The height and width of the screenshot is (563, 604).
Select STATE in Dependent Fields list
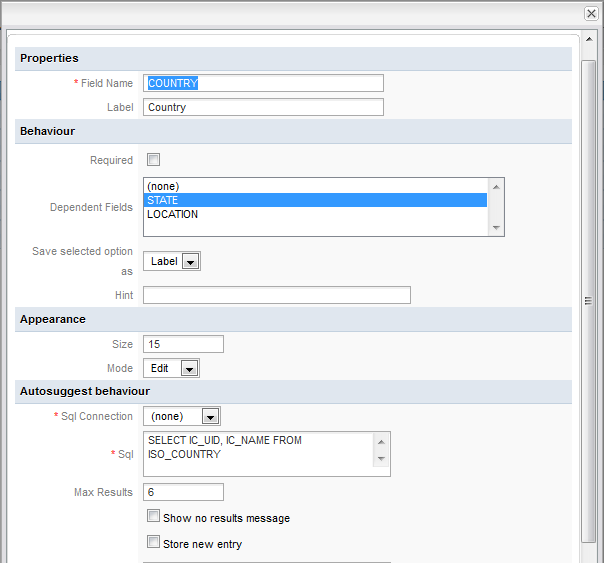(315, 200)
